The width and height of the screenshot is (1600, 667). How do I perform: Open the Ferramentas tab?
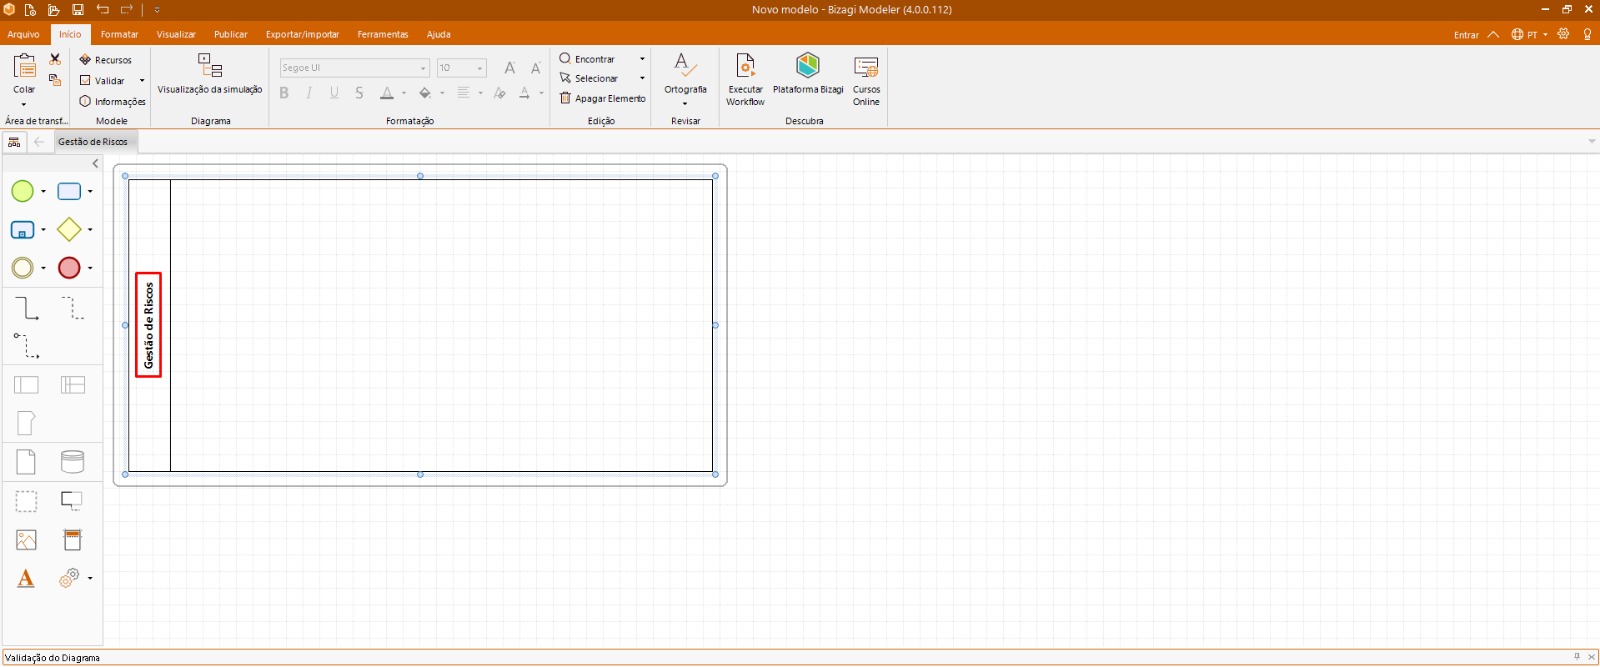383,34
